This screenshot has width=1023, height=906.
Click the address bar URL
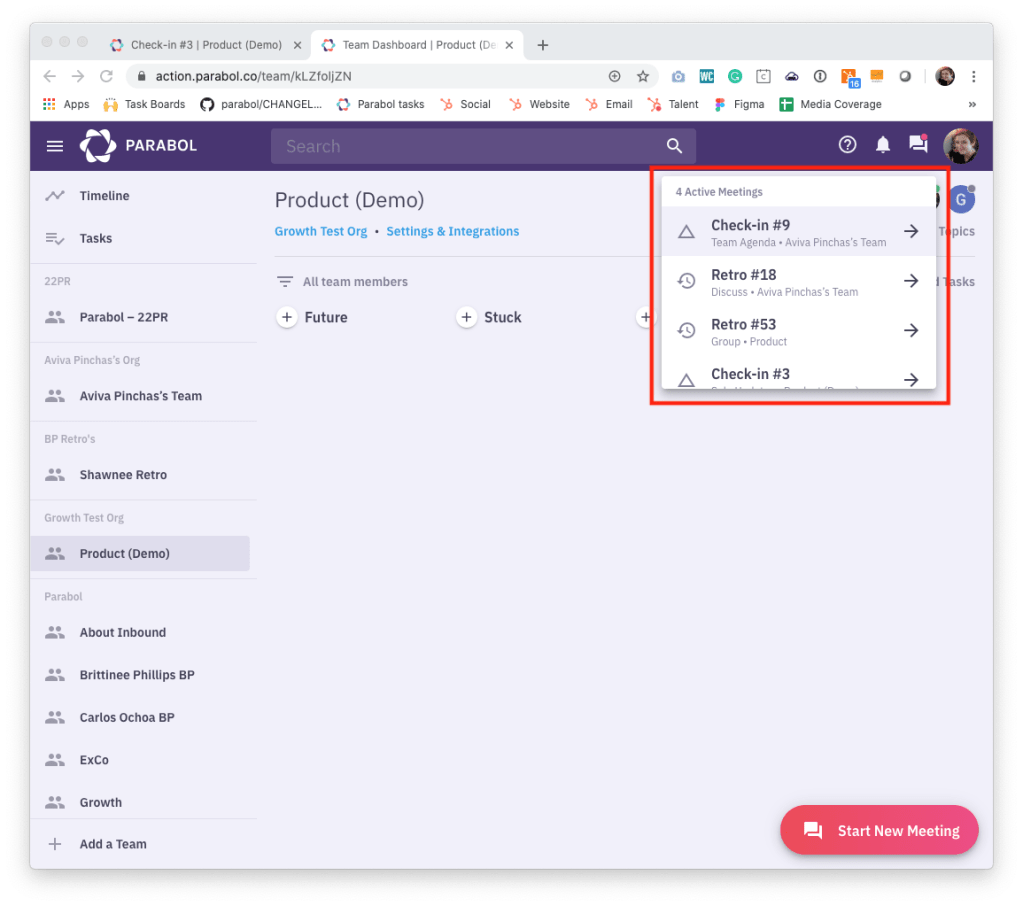coord(253,76)
